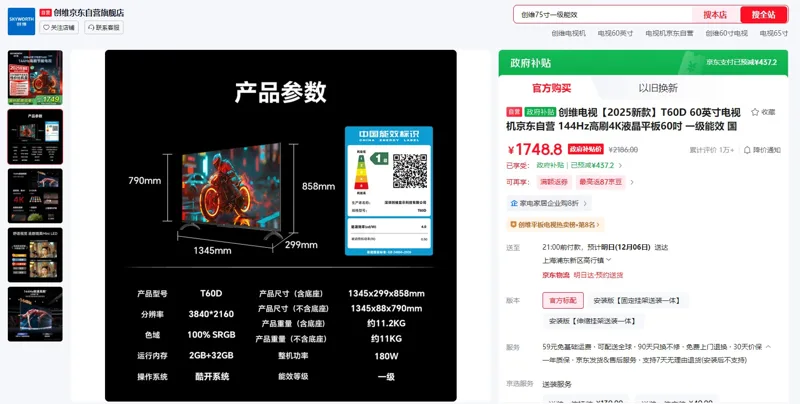
Task: Click the 最高返87京豆 tag
Action: coord(601,182)
